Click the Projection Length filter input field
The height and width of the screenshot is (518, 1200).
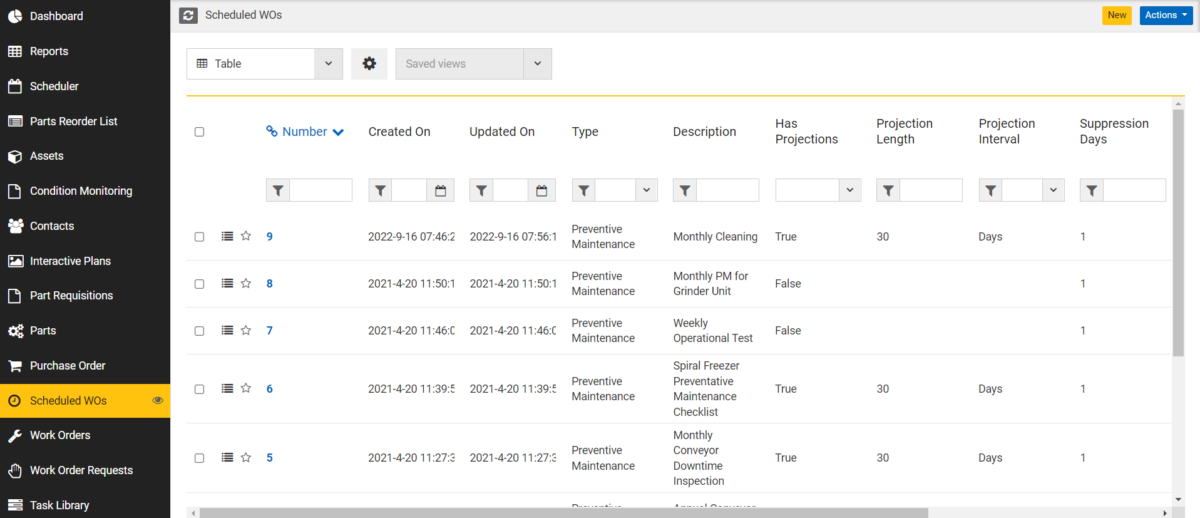931,190
